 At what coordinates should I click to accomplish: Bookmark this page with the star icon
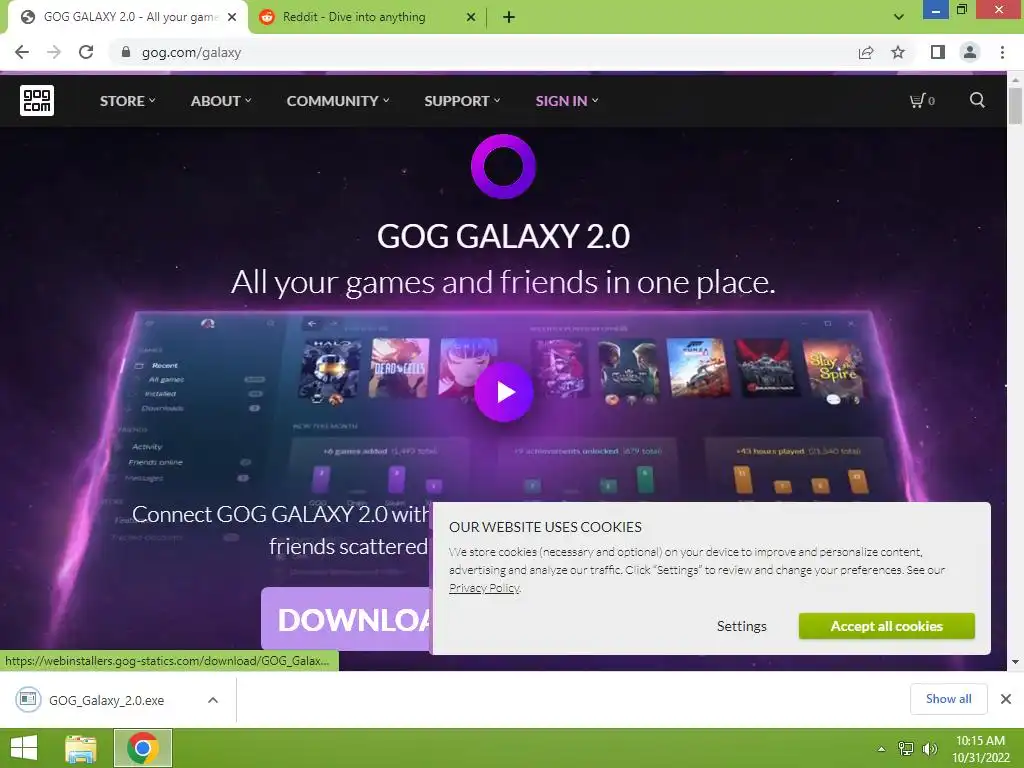898,52
